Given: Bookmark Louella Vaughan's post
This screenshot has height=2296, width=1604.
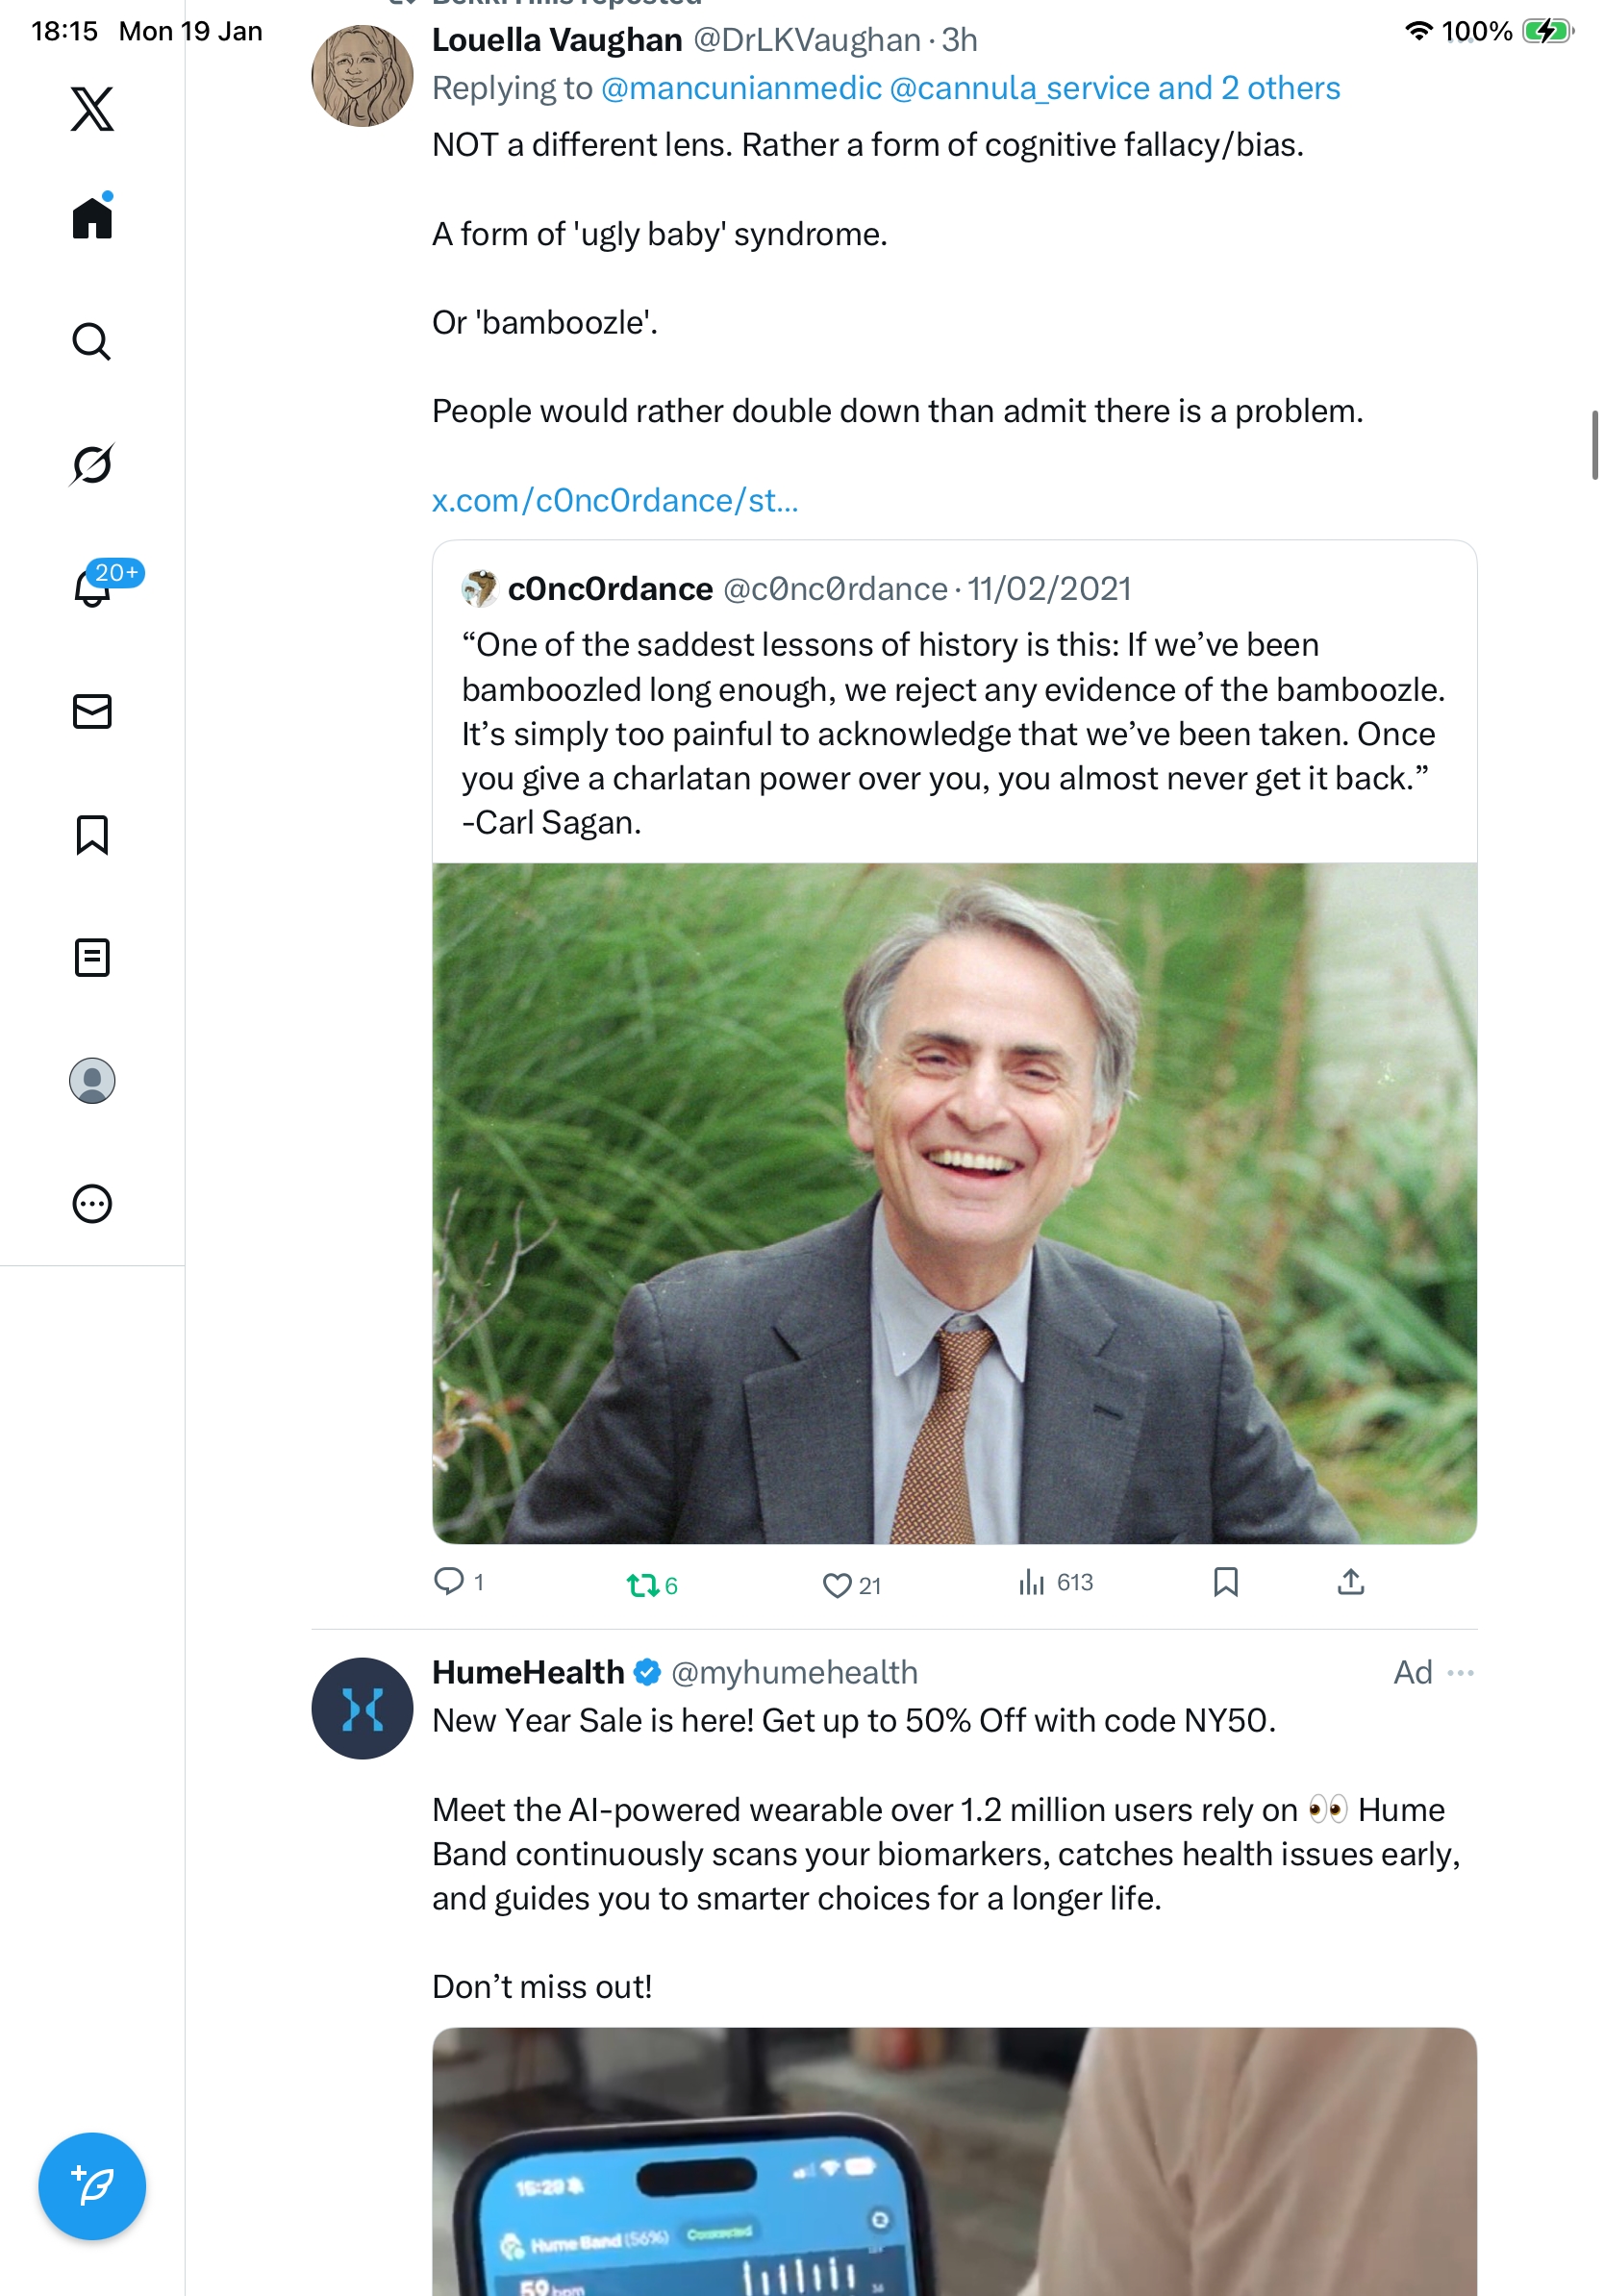Looking at the screenshot, I should click(x=1225, y=1582).
